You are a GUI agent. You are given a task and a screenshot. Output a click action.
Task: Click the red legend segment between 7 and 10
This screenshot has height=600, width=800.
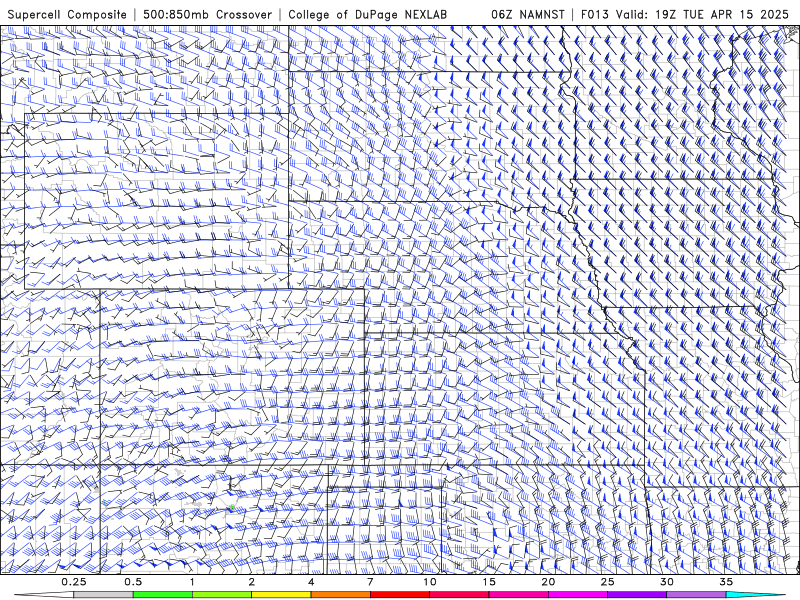[399, 595]
